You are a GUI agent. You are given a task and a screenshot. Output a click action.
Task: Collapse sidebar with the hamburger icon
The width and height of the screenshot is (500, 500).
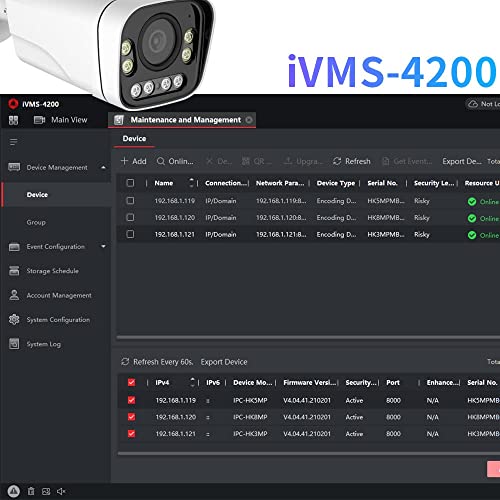[13, 142]
